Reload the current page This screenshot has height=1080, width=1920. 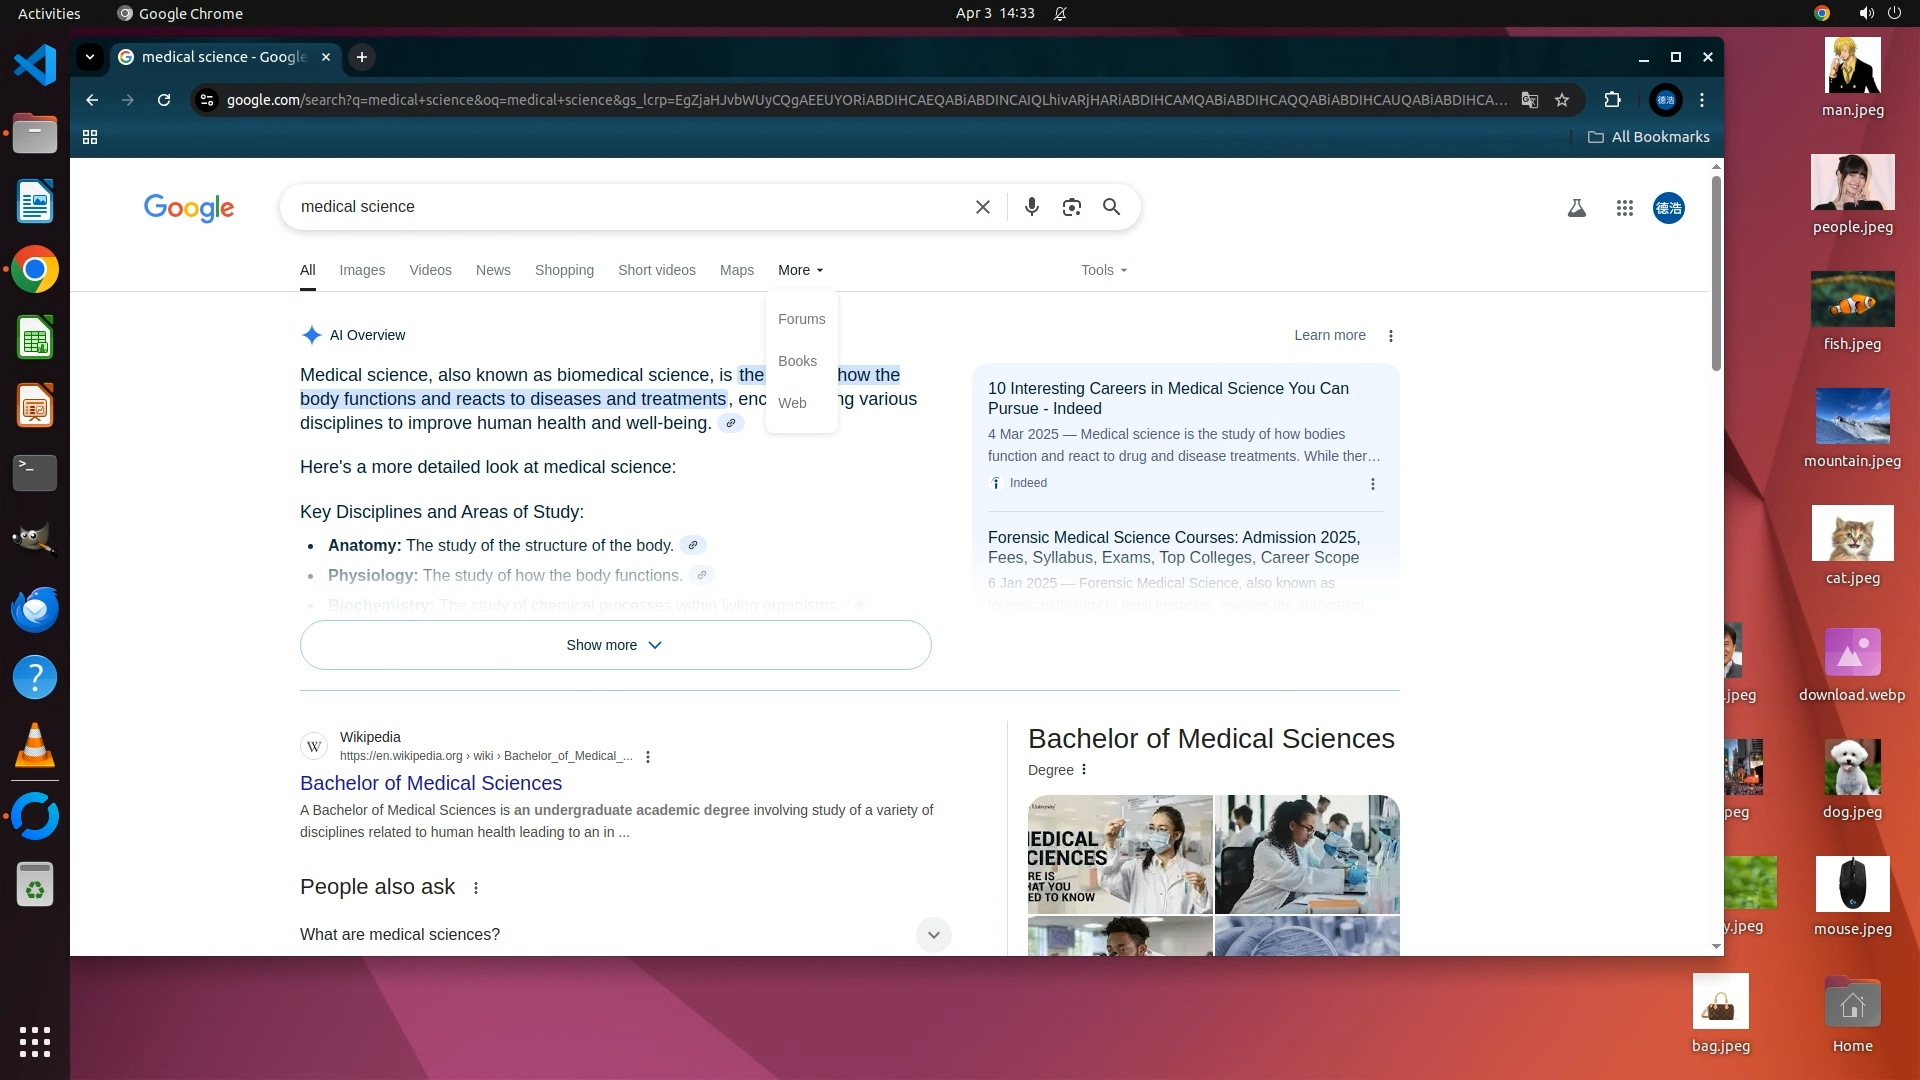click(164, 100)
